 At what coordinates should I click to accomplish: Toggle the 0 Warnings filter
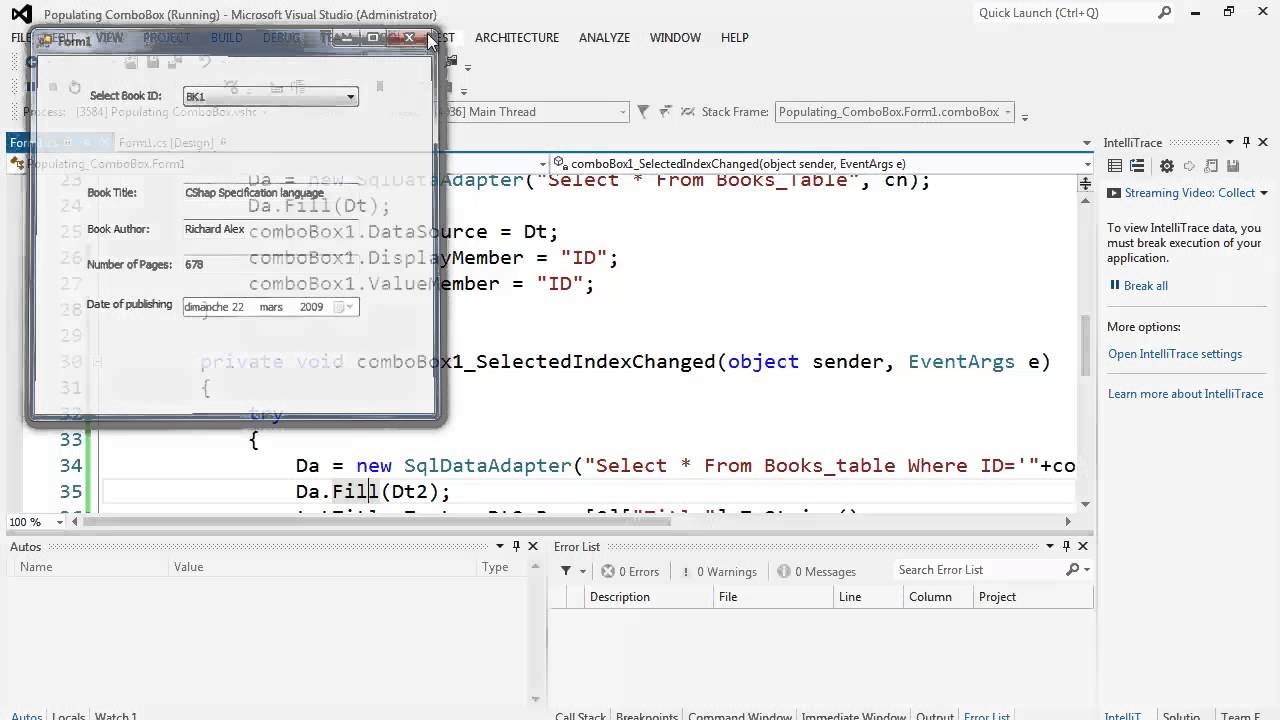pyautogui.click(x=718, y=571)
